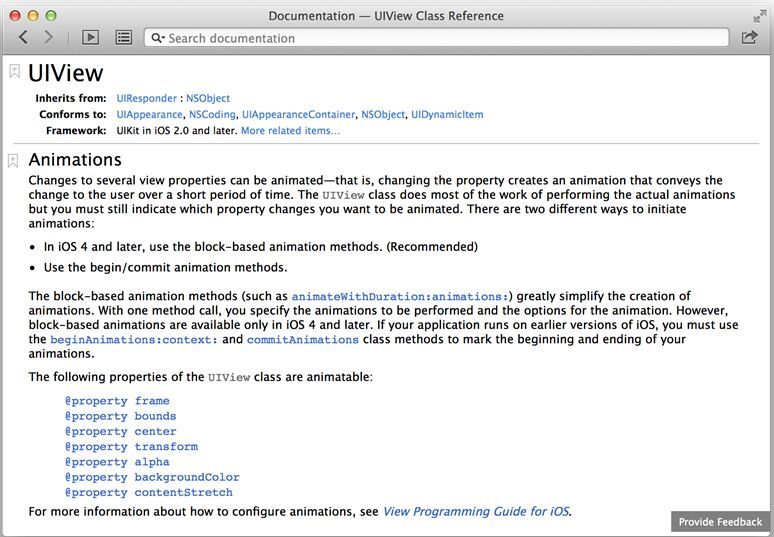The image size is (774, 537).
Task: Click bullet text about block-based animation methods
Action: pyautogui.click(x=261, y=247)
